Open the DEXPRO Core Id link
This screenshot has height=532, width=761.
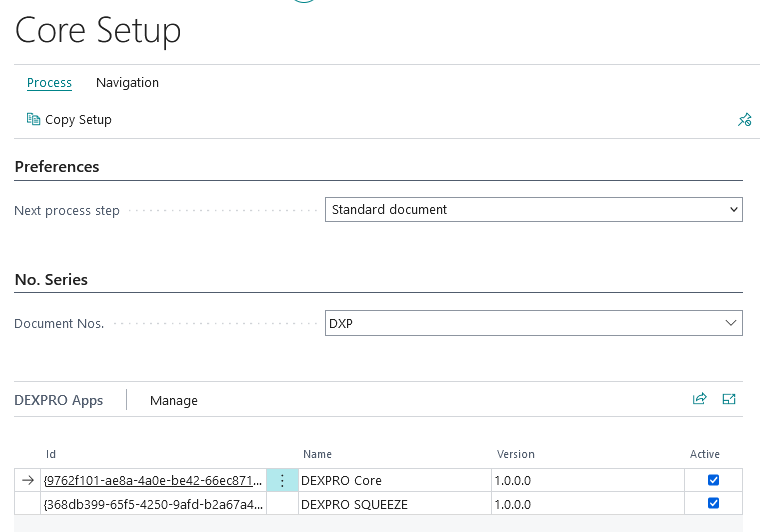152,481
